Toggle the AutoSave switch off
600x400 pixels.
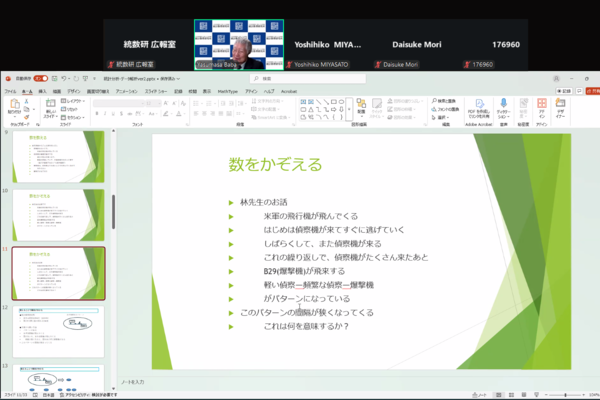coord(41,78)
